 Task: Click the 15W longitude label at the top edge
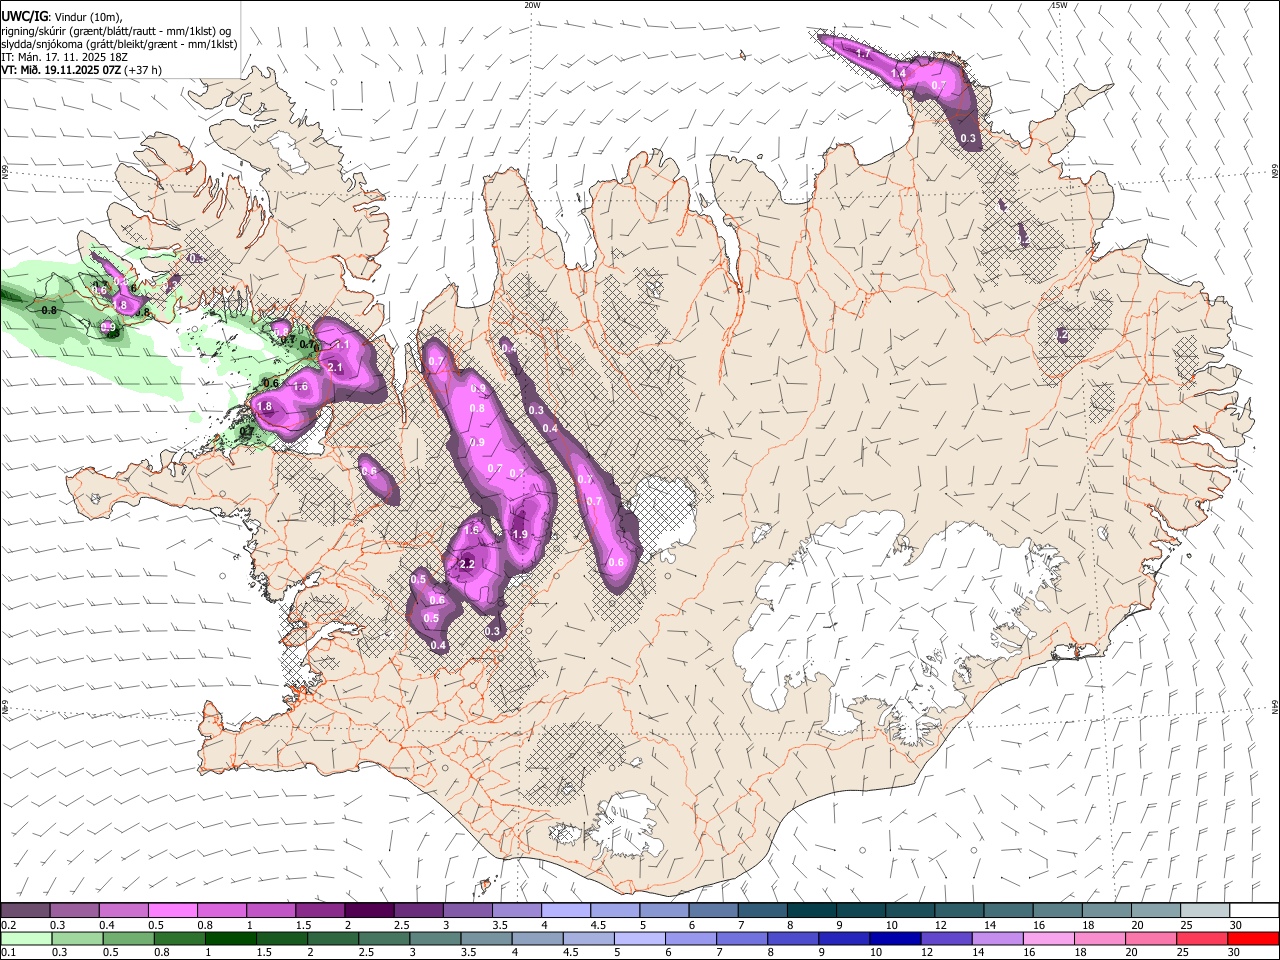(x=1058, y=5)
